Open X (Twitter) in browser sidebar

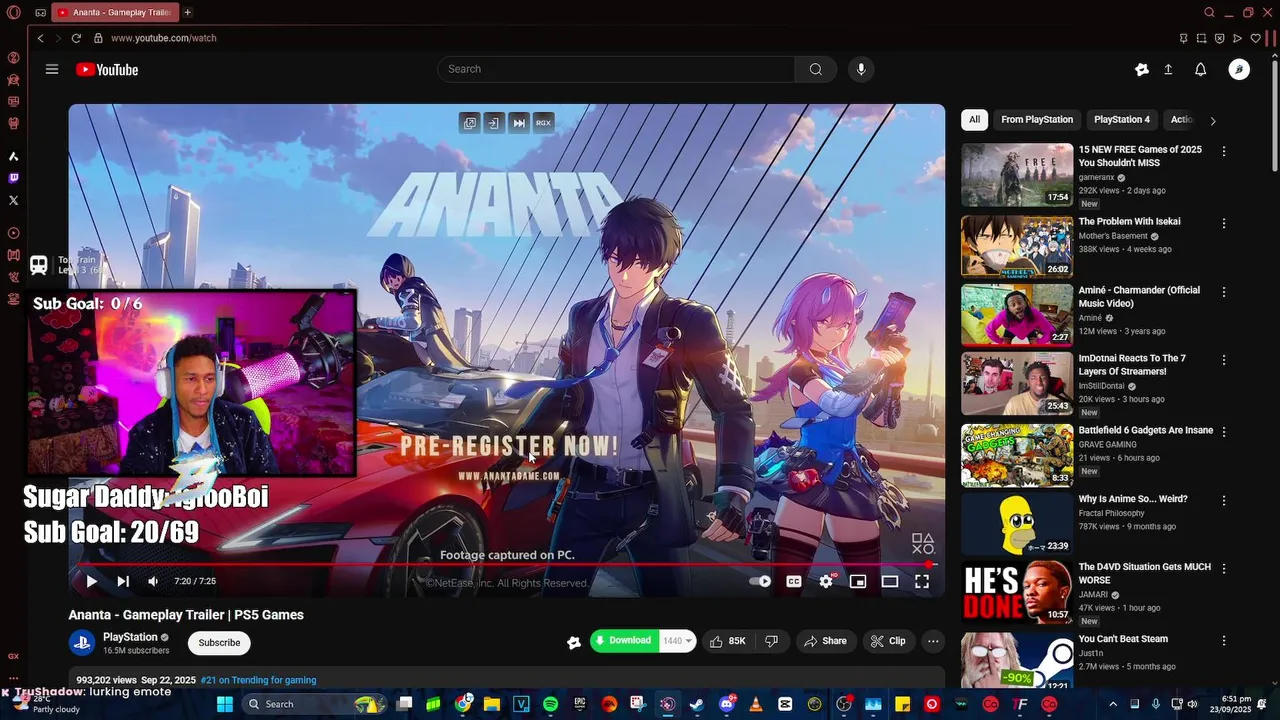[x=13, y=200]
